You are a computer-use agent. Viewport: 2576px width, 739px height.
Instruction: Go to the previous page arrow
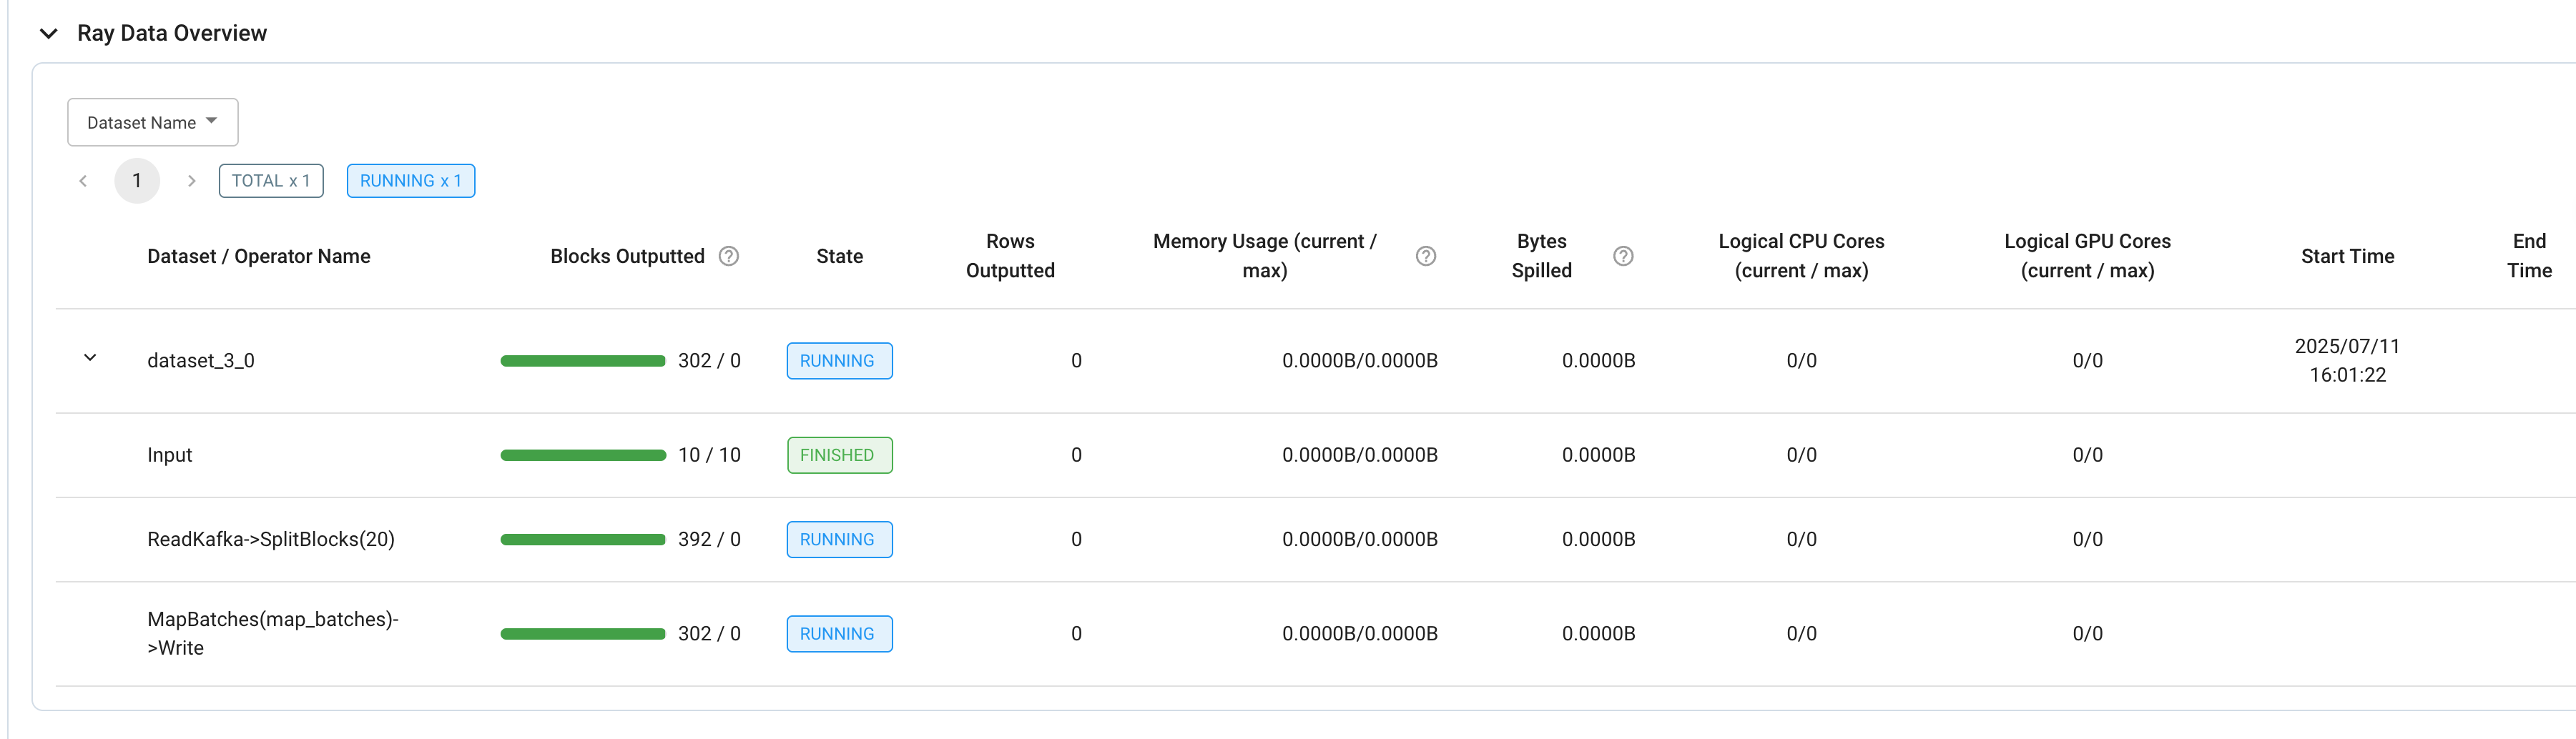click(x=83, y=181)
